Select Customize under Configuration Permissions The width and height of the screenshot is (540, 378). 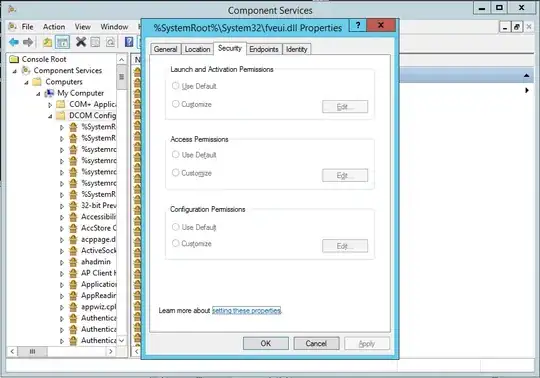(x=175, y=243)
